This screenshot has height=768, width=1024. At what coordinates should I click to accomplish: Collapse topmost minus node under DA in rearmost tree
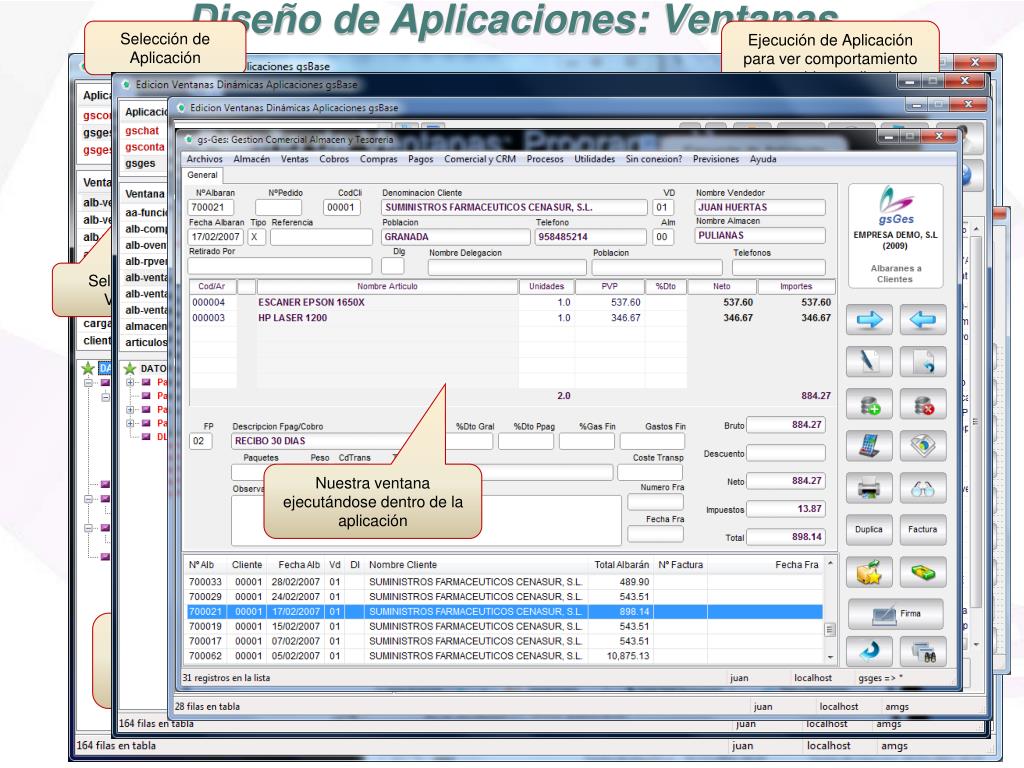pyautogui.click(x=88, y=383)
